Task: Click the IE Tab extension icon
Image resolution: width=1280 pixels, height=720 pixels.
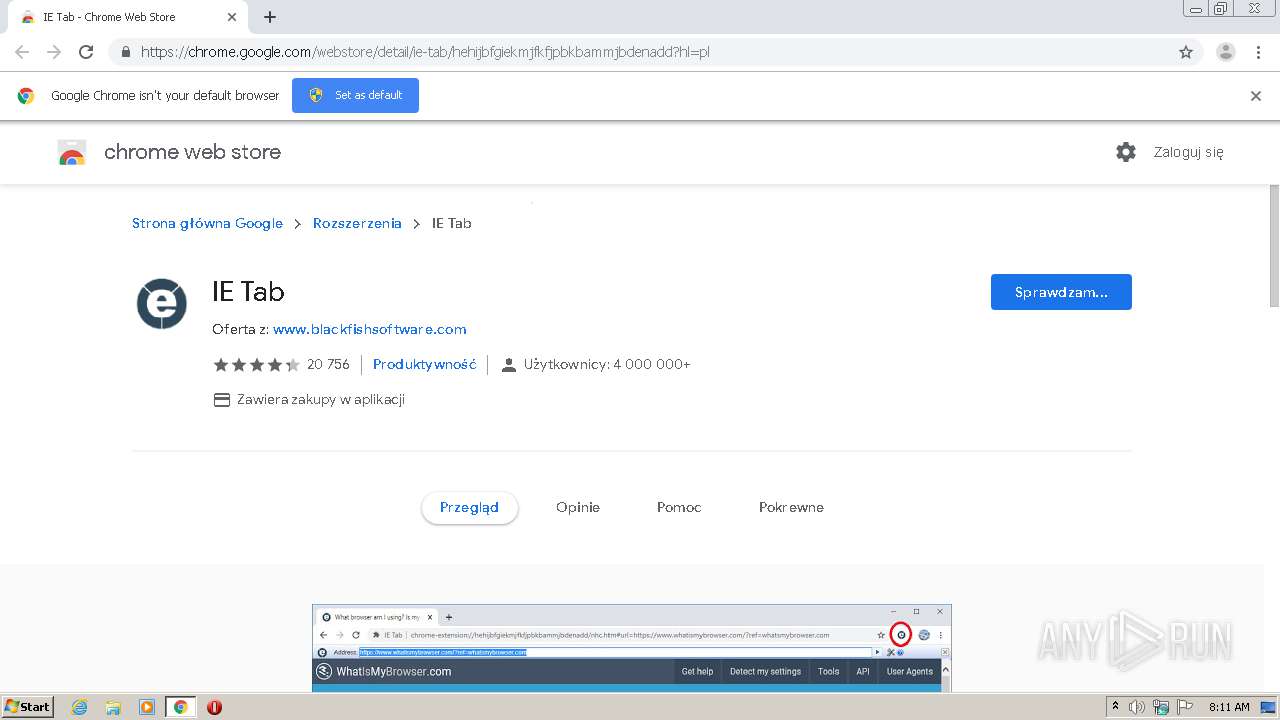Action: click(162, 304)
